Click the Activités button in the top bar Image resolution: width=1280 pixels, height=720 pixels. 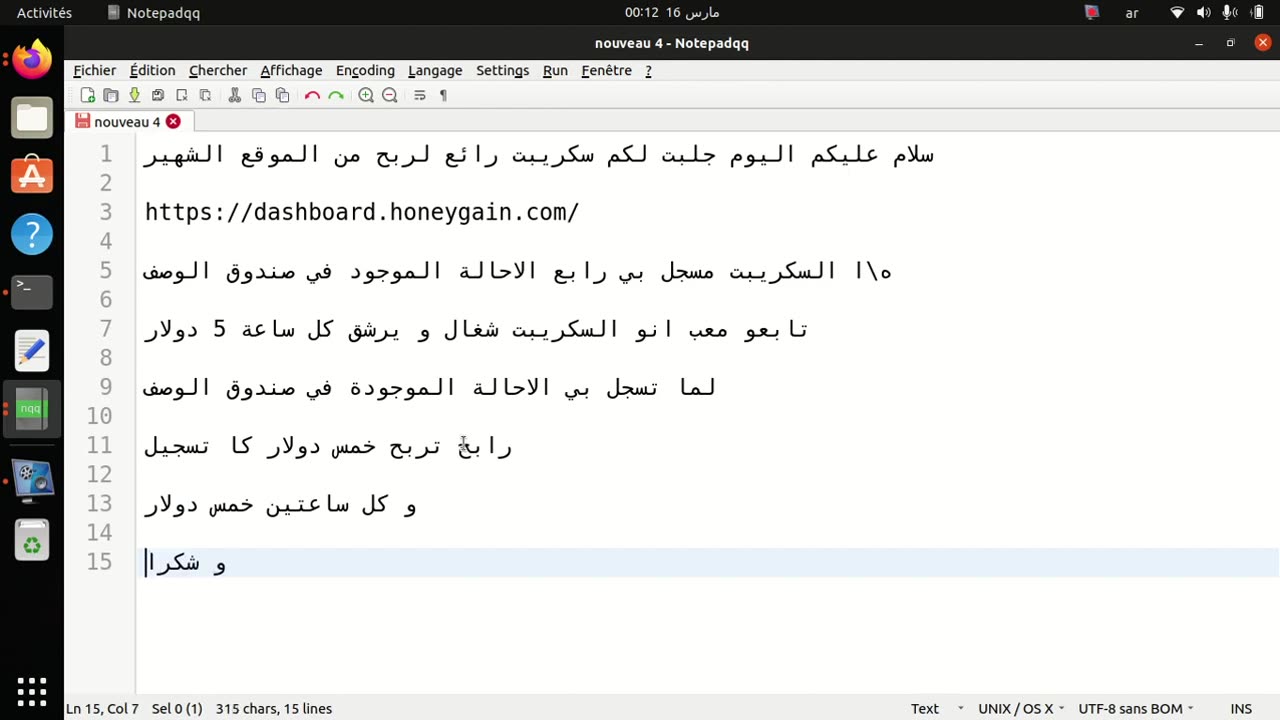[x=44, y=13]
